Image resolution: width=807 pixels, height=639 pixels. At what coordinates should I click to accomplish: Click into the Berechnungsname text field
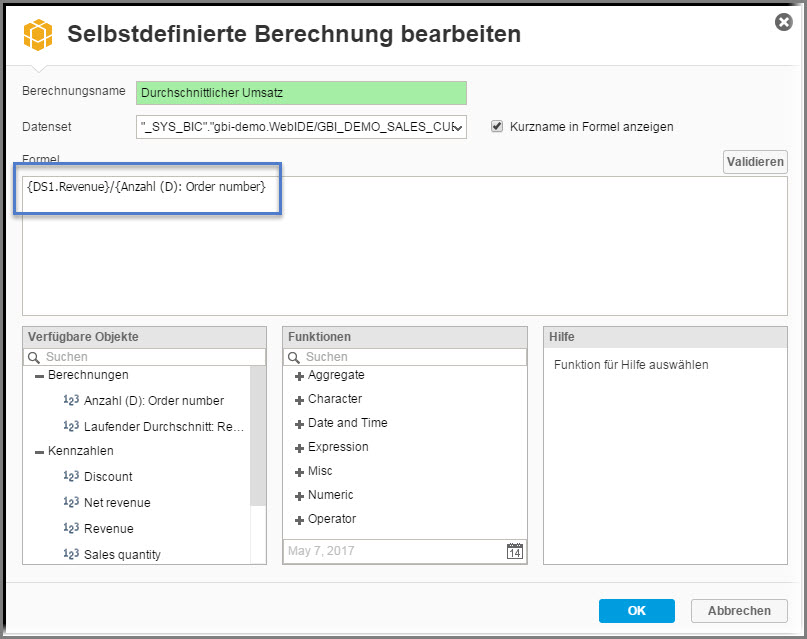point(301,93)
